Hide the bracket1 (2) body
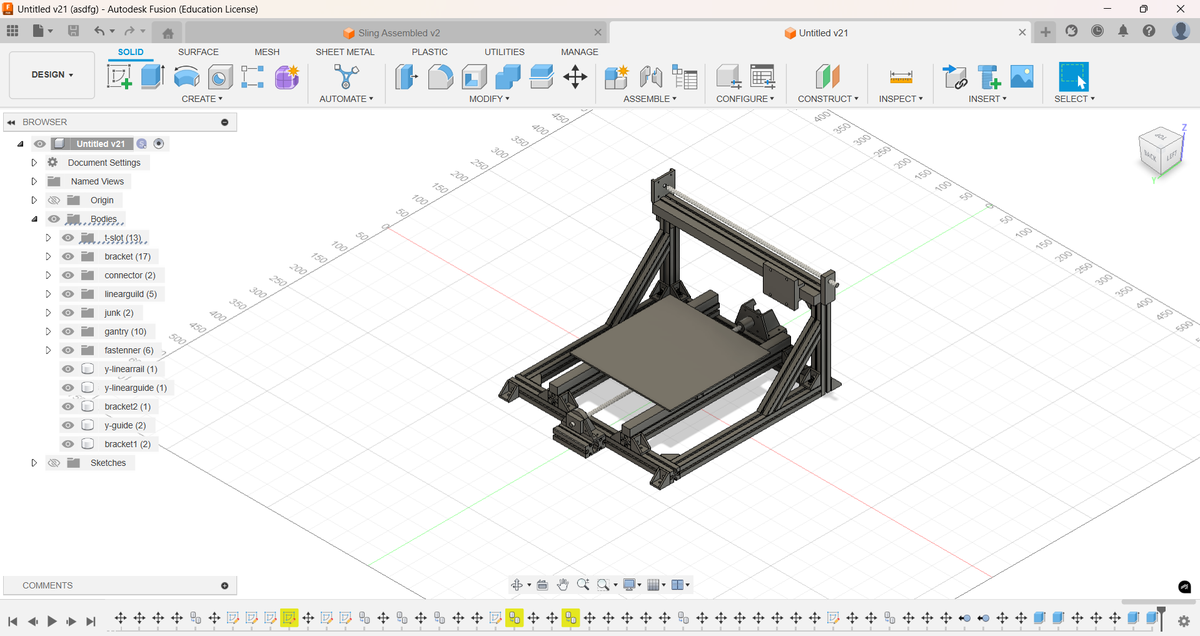This screenshot has height=636, width=1200. click(x=68, y=444)
